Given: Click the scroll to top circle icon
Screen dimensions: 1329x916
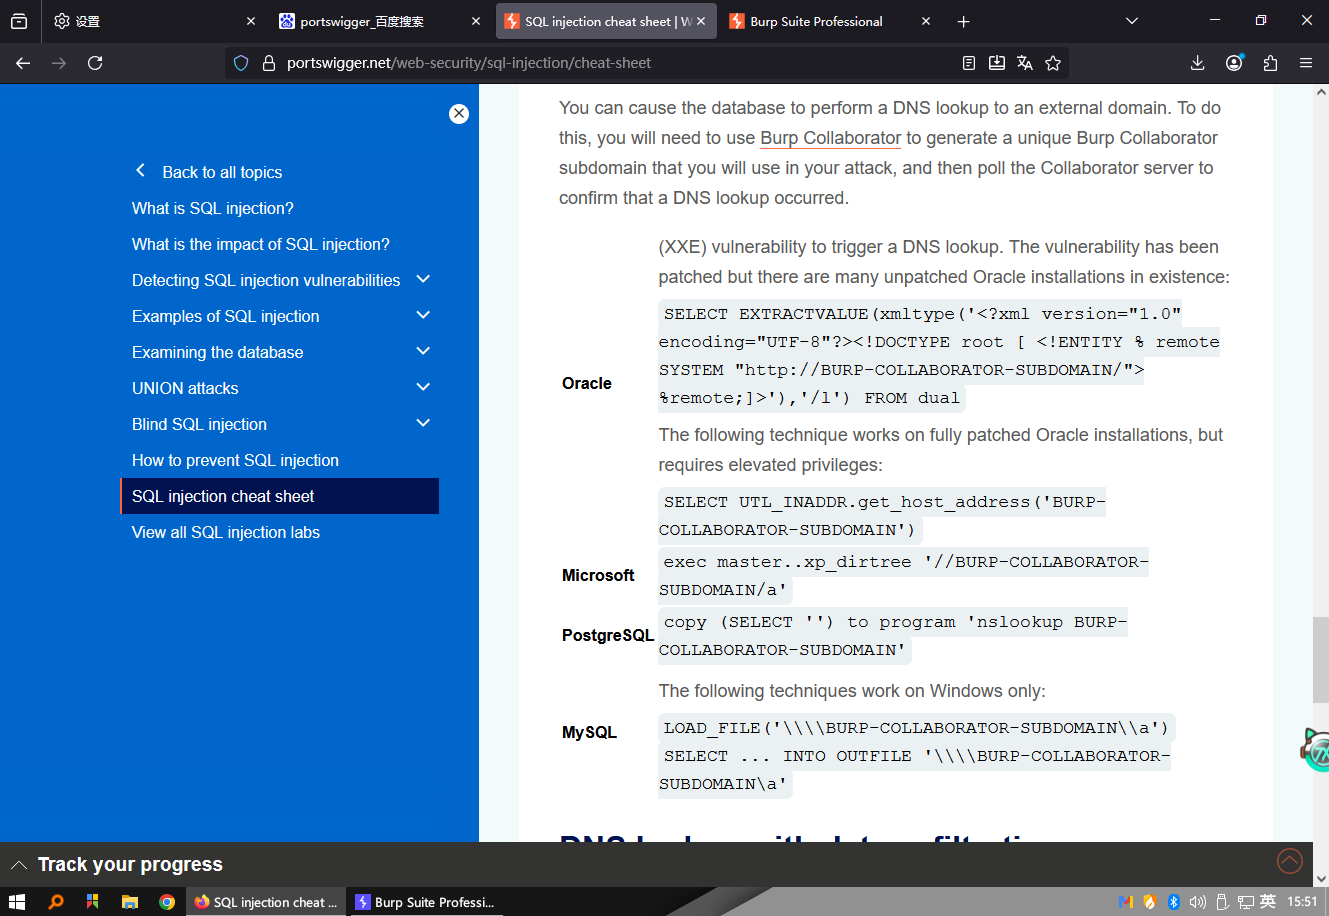Looking at the screenshot, I should click(x=1290, y=860).
